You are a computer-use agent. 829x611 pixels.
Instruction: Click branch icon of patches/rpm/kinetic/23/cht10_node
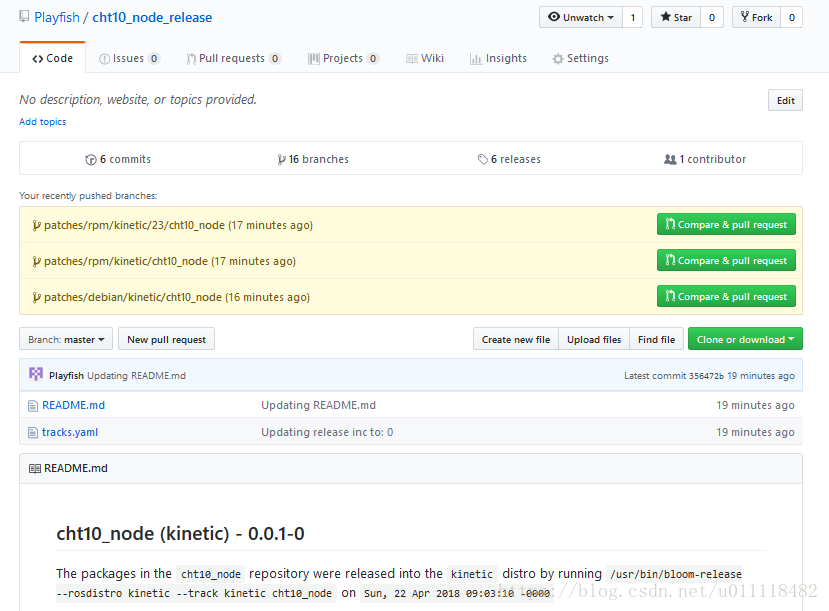36,226
